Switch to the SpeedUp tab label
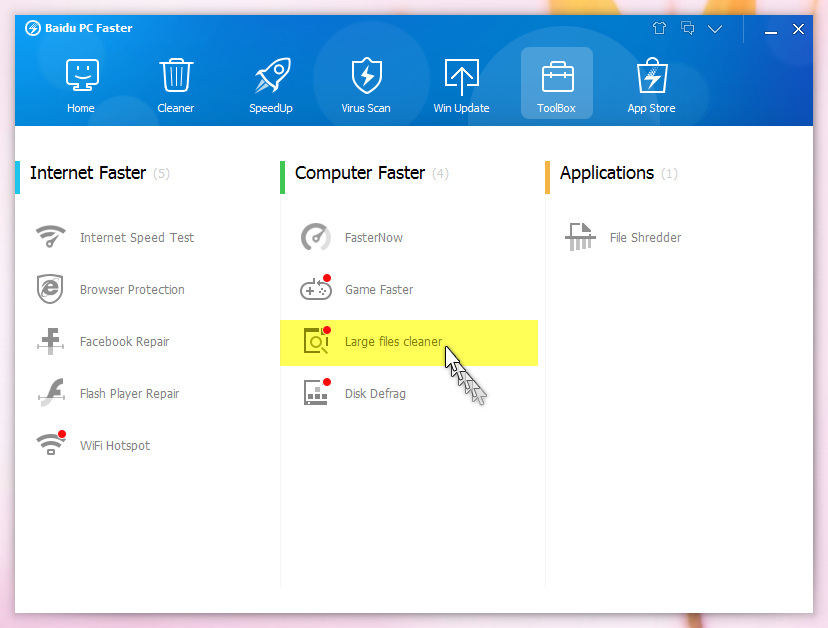Screen dimensions: 828x628 point(271,108)
